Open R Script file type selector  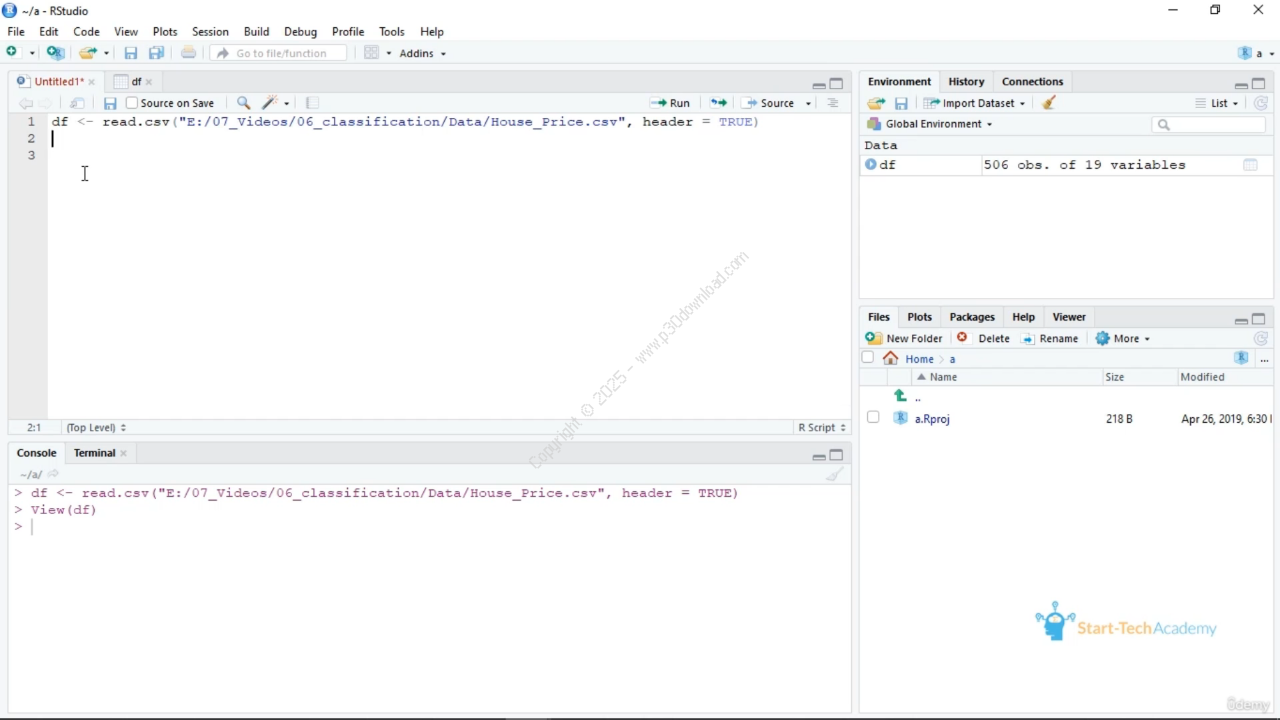pyautogui.click(x=822, y=428)
